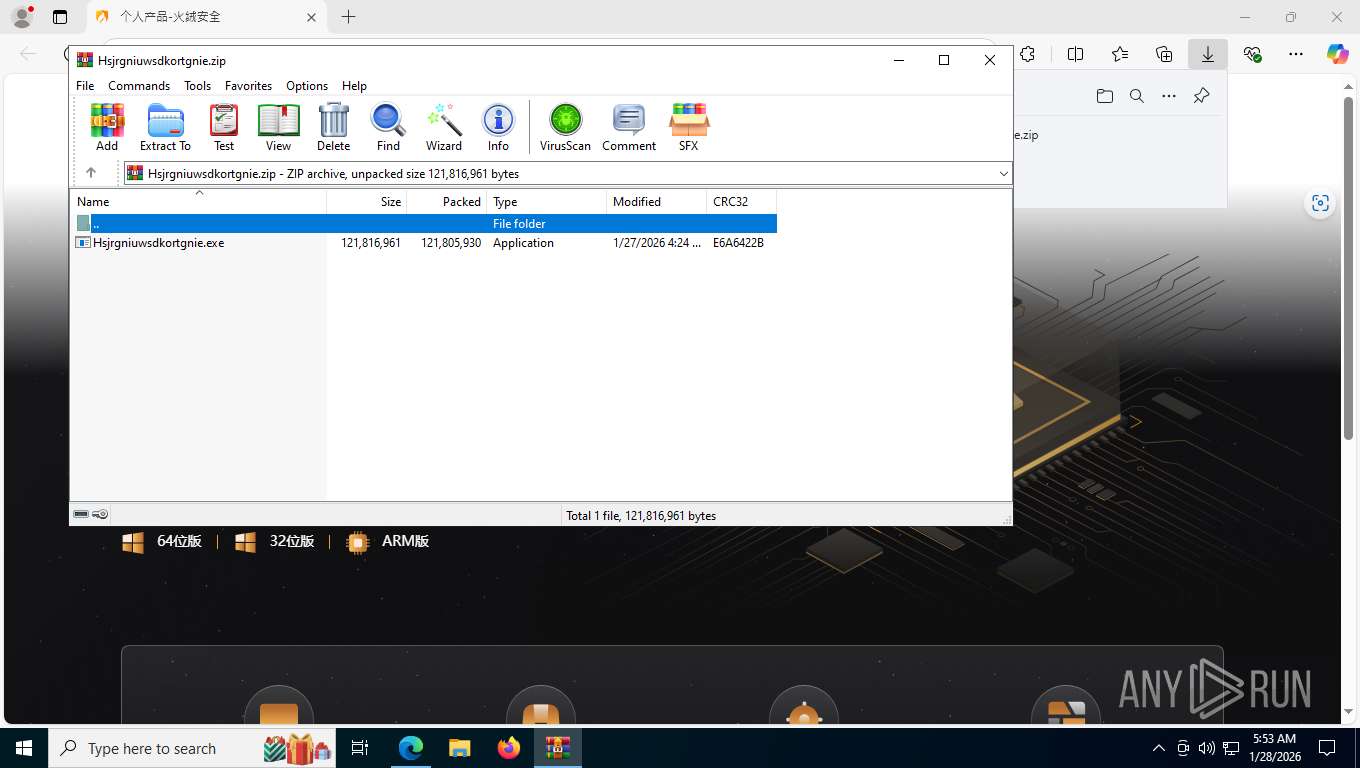Sort by the CRC32 column header
Viewport: 1360px width, 768px height.
[x=742, y=202]
